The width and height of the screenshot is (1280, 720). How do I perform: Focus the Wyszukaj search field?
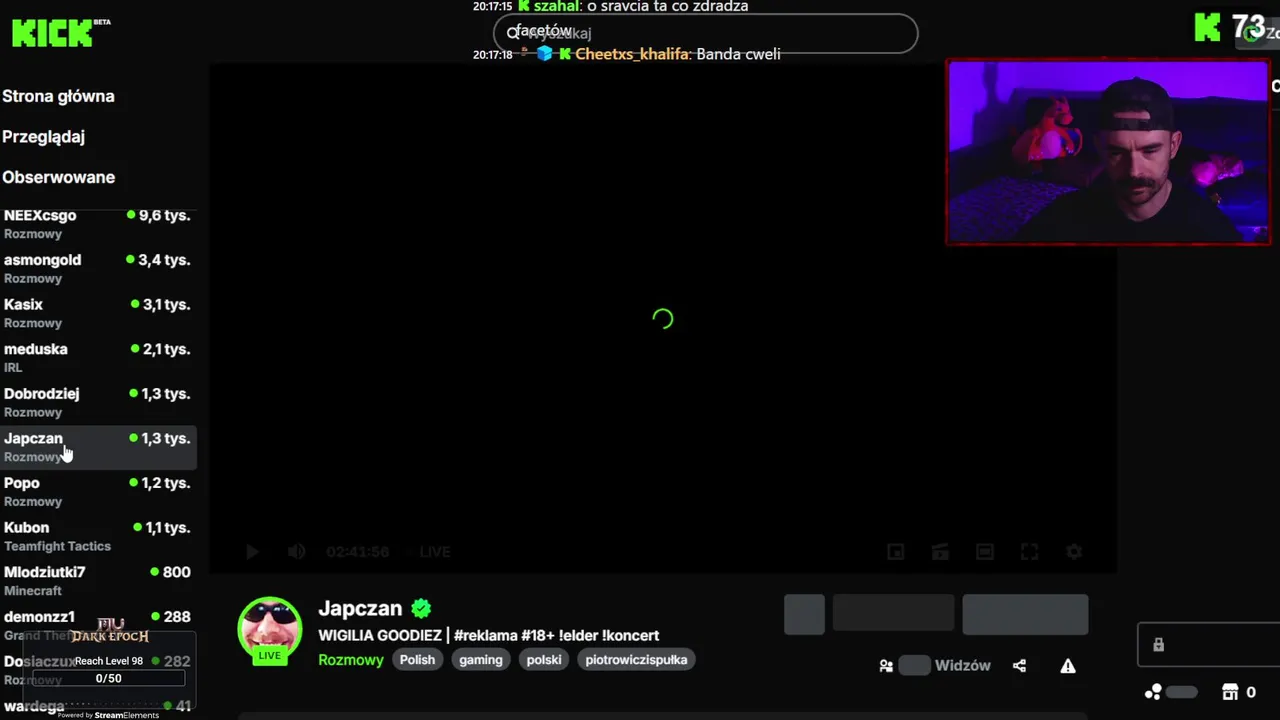(705, 33)
